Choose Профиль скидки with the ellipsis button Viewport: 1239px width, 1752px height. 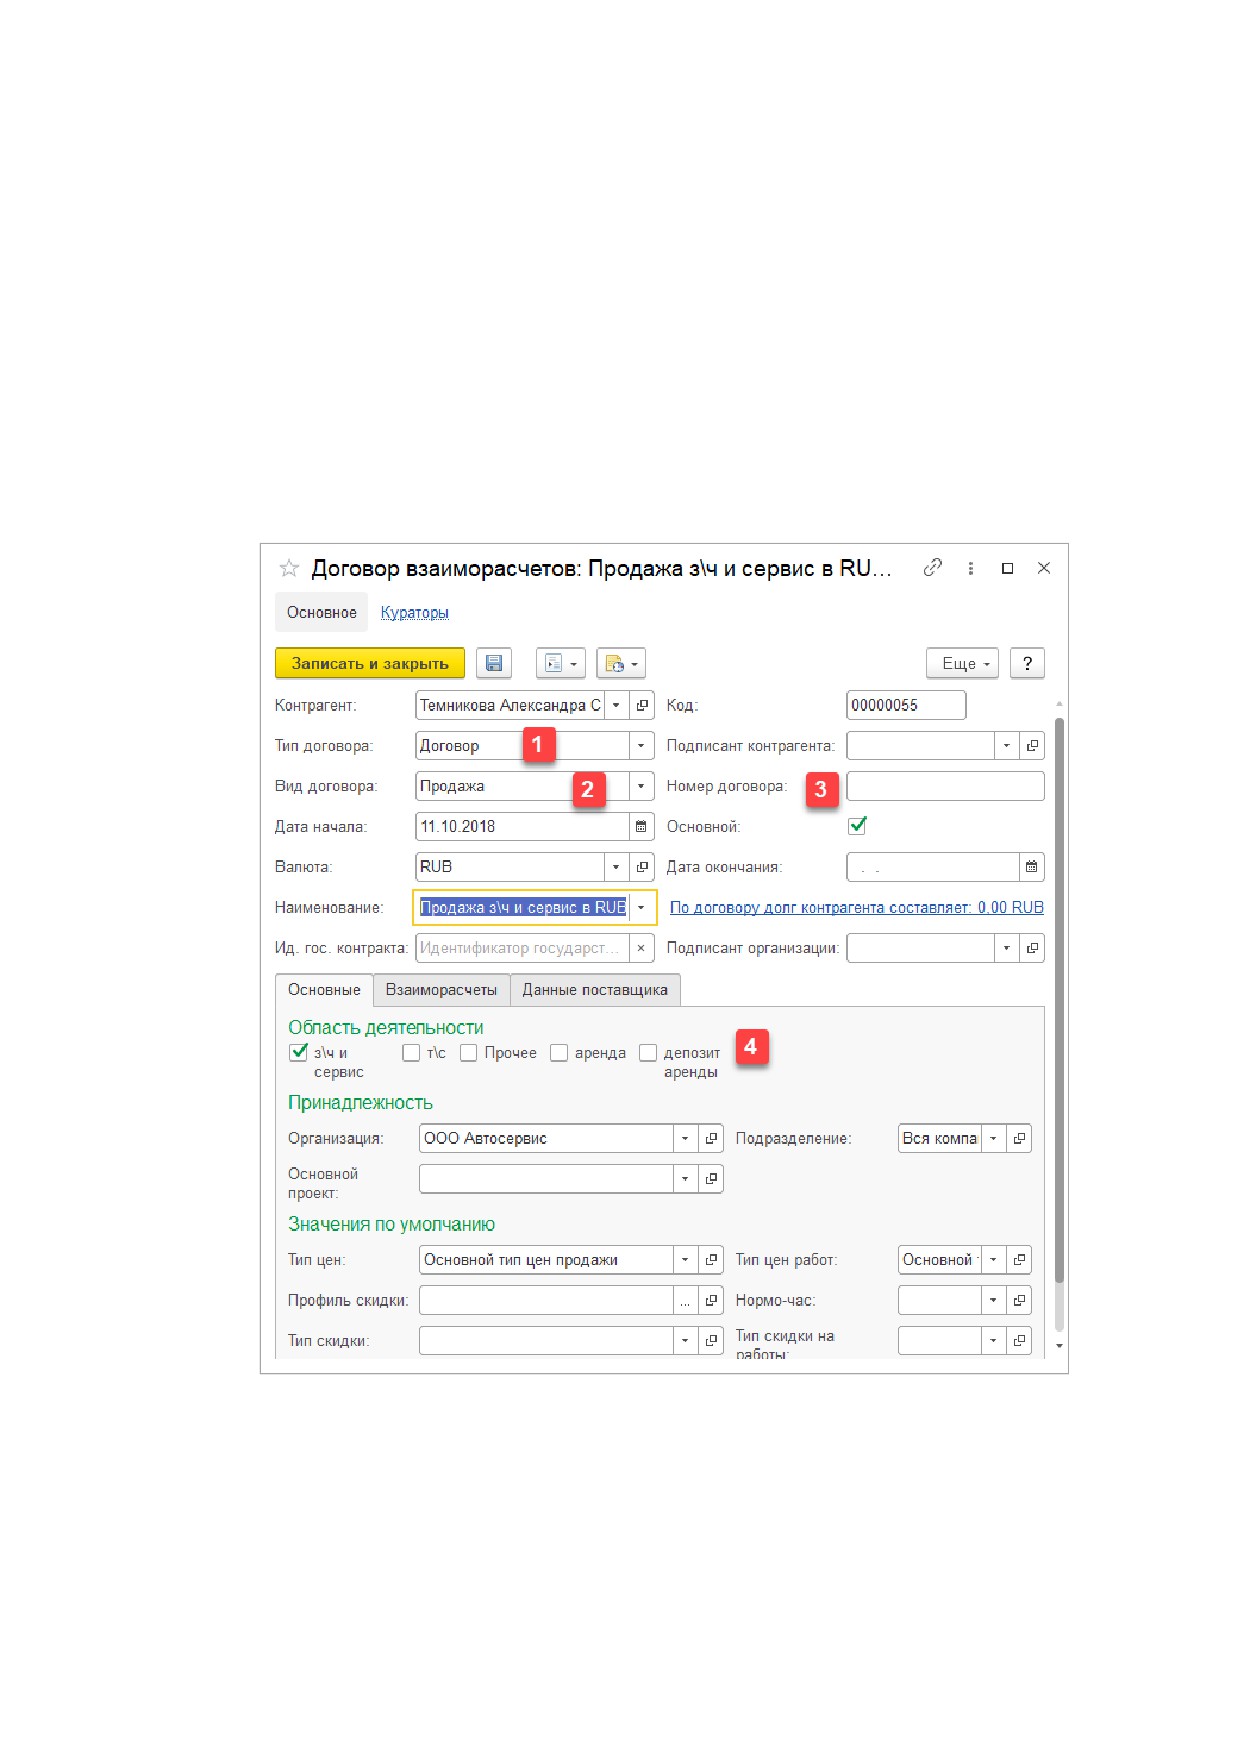point(685,1301)
